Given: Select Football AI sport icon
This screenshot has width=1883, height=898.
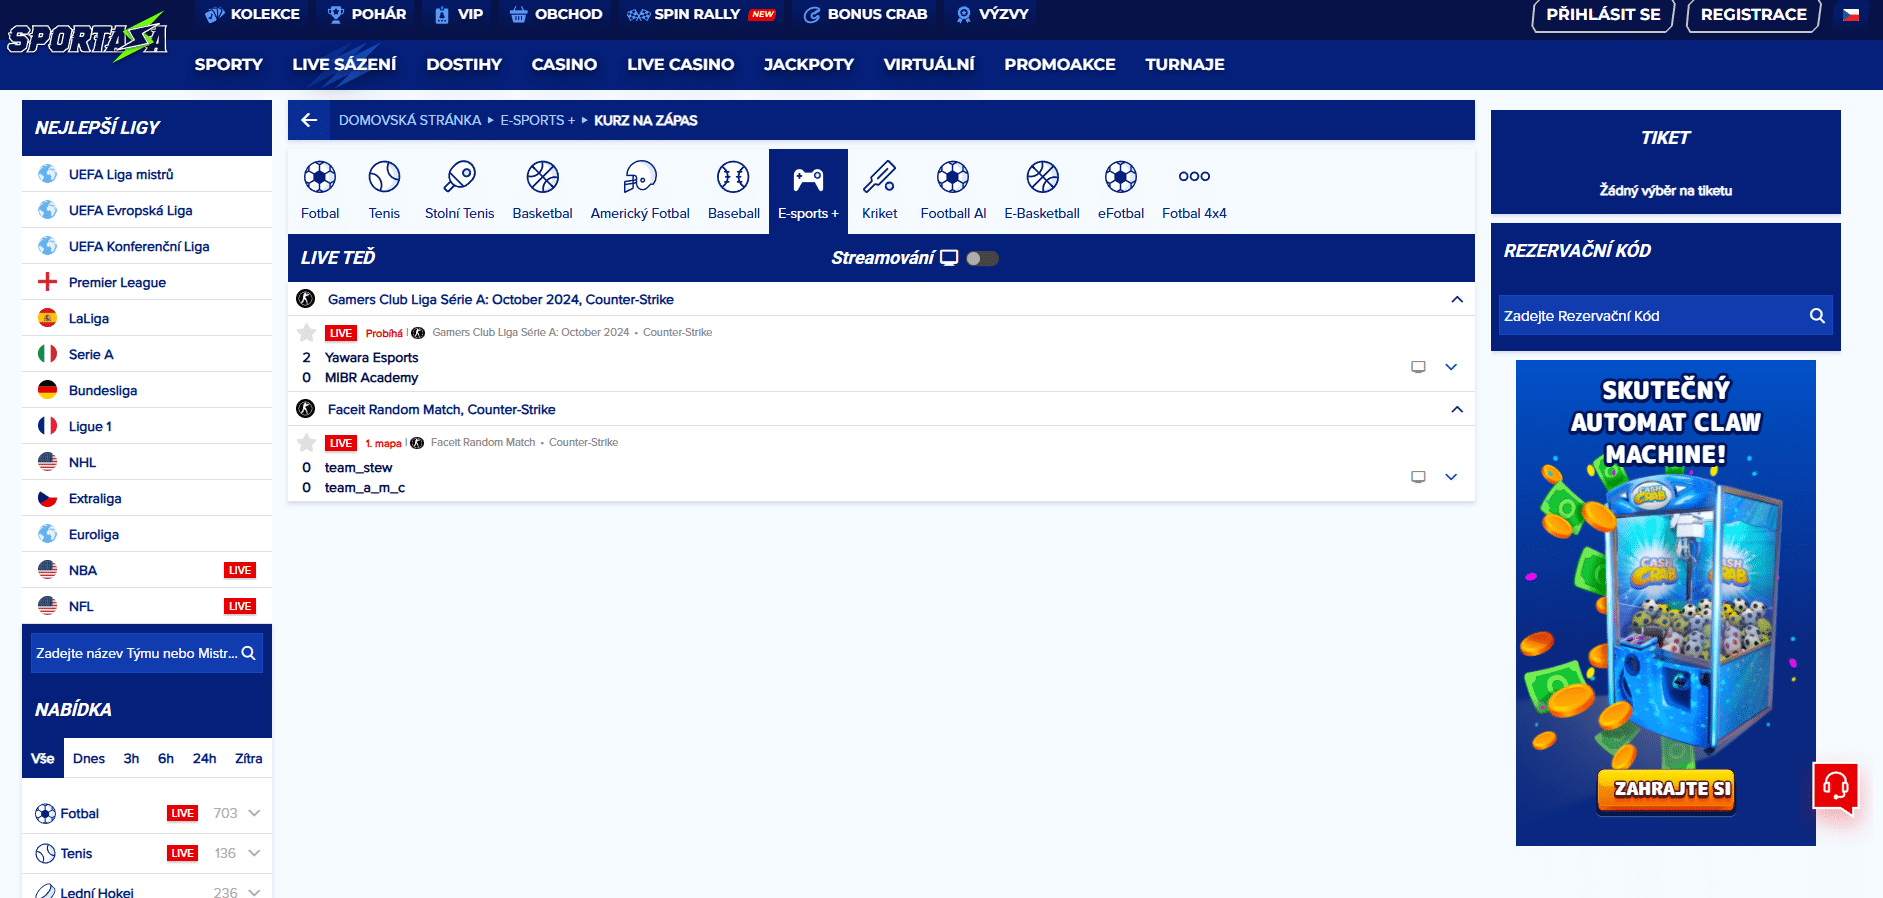Looking at the screenshot, I should (953, 177).
